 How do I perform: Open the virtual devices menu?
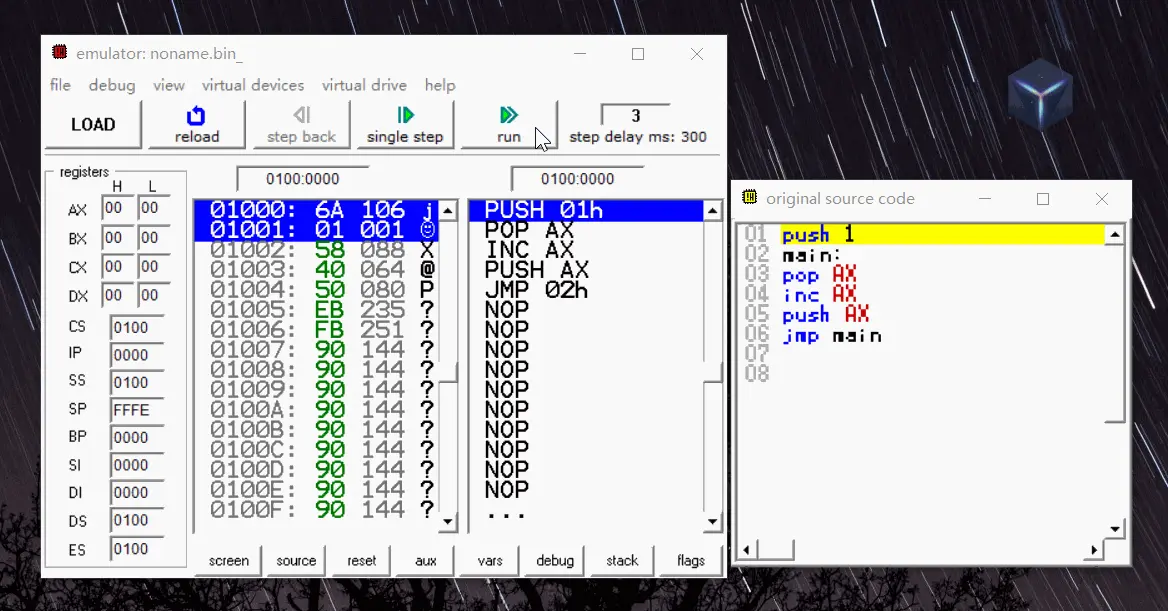(x=253, y=85)
